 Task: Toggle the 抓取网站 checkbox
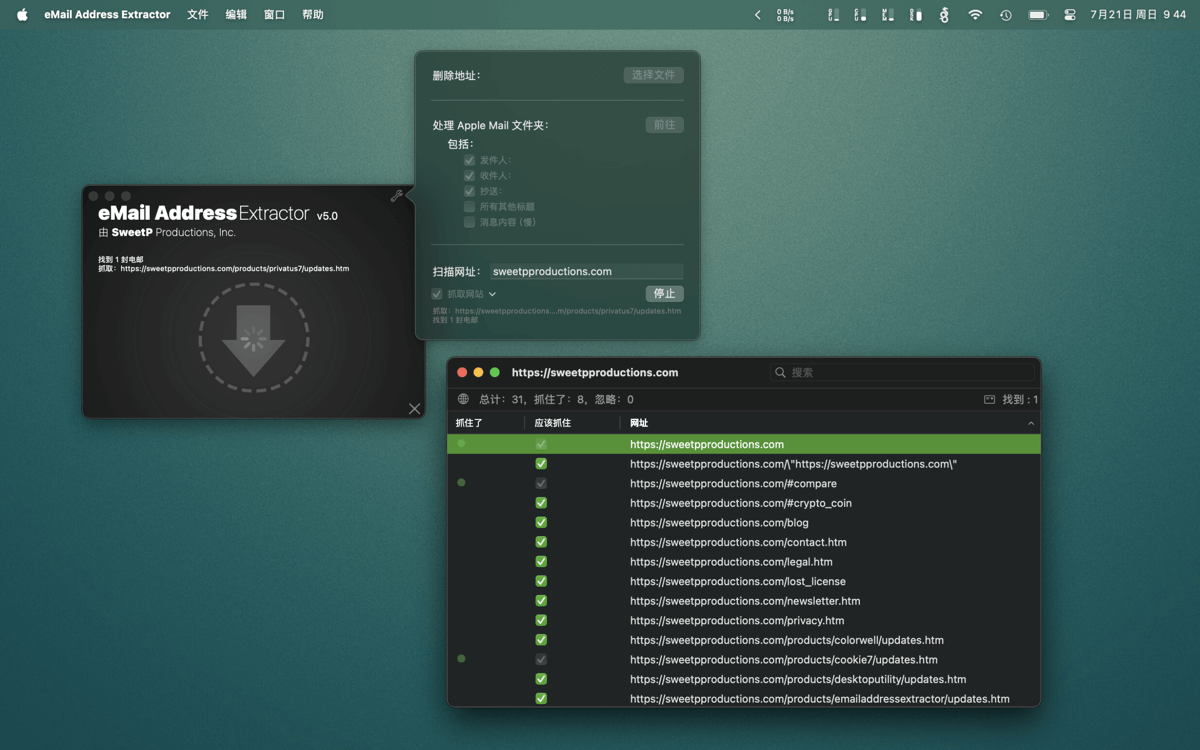pos(437,294)
